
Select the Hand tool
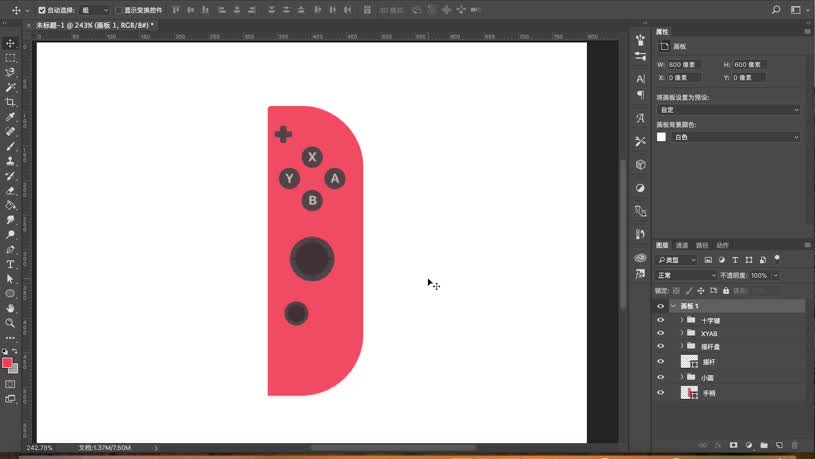(x=10, y=308)
